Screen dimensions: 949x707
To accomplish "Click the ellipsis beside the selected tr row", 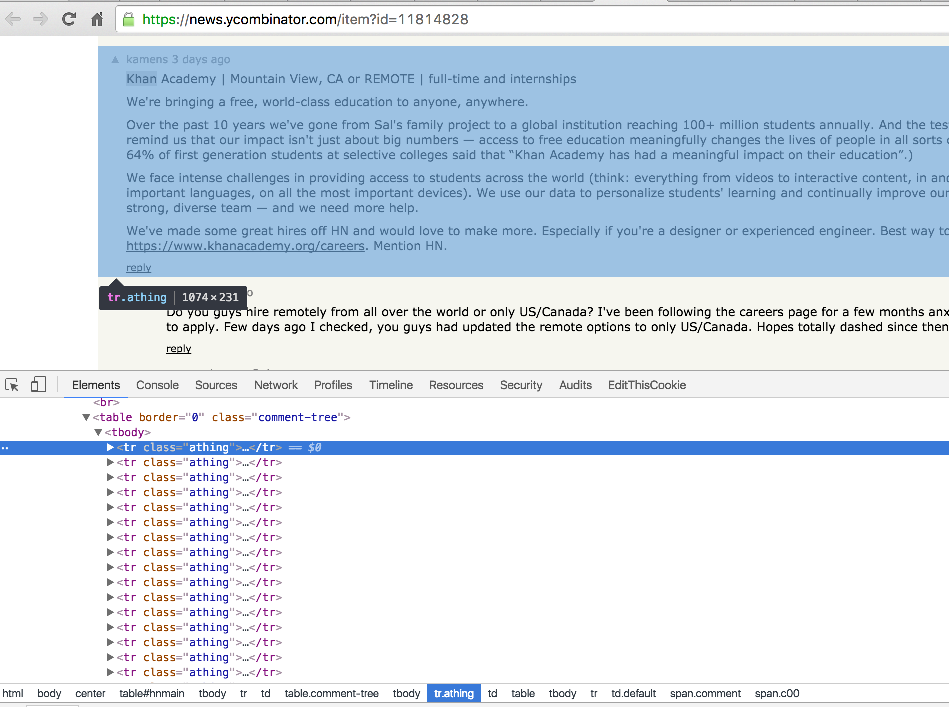I will coord(5,448).
